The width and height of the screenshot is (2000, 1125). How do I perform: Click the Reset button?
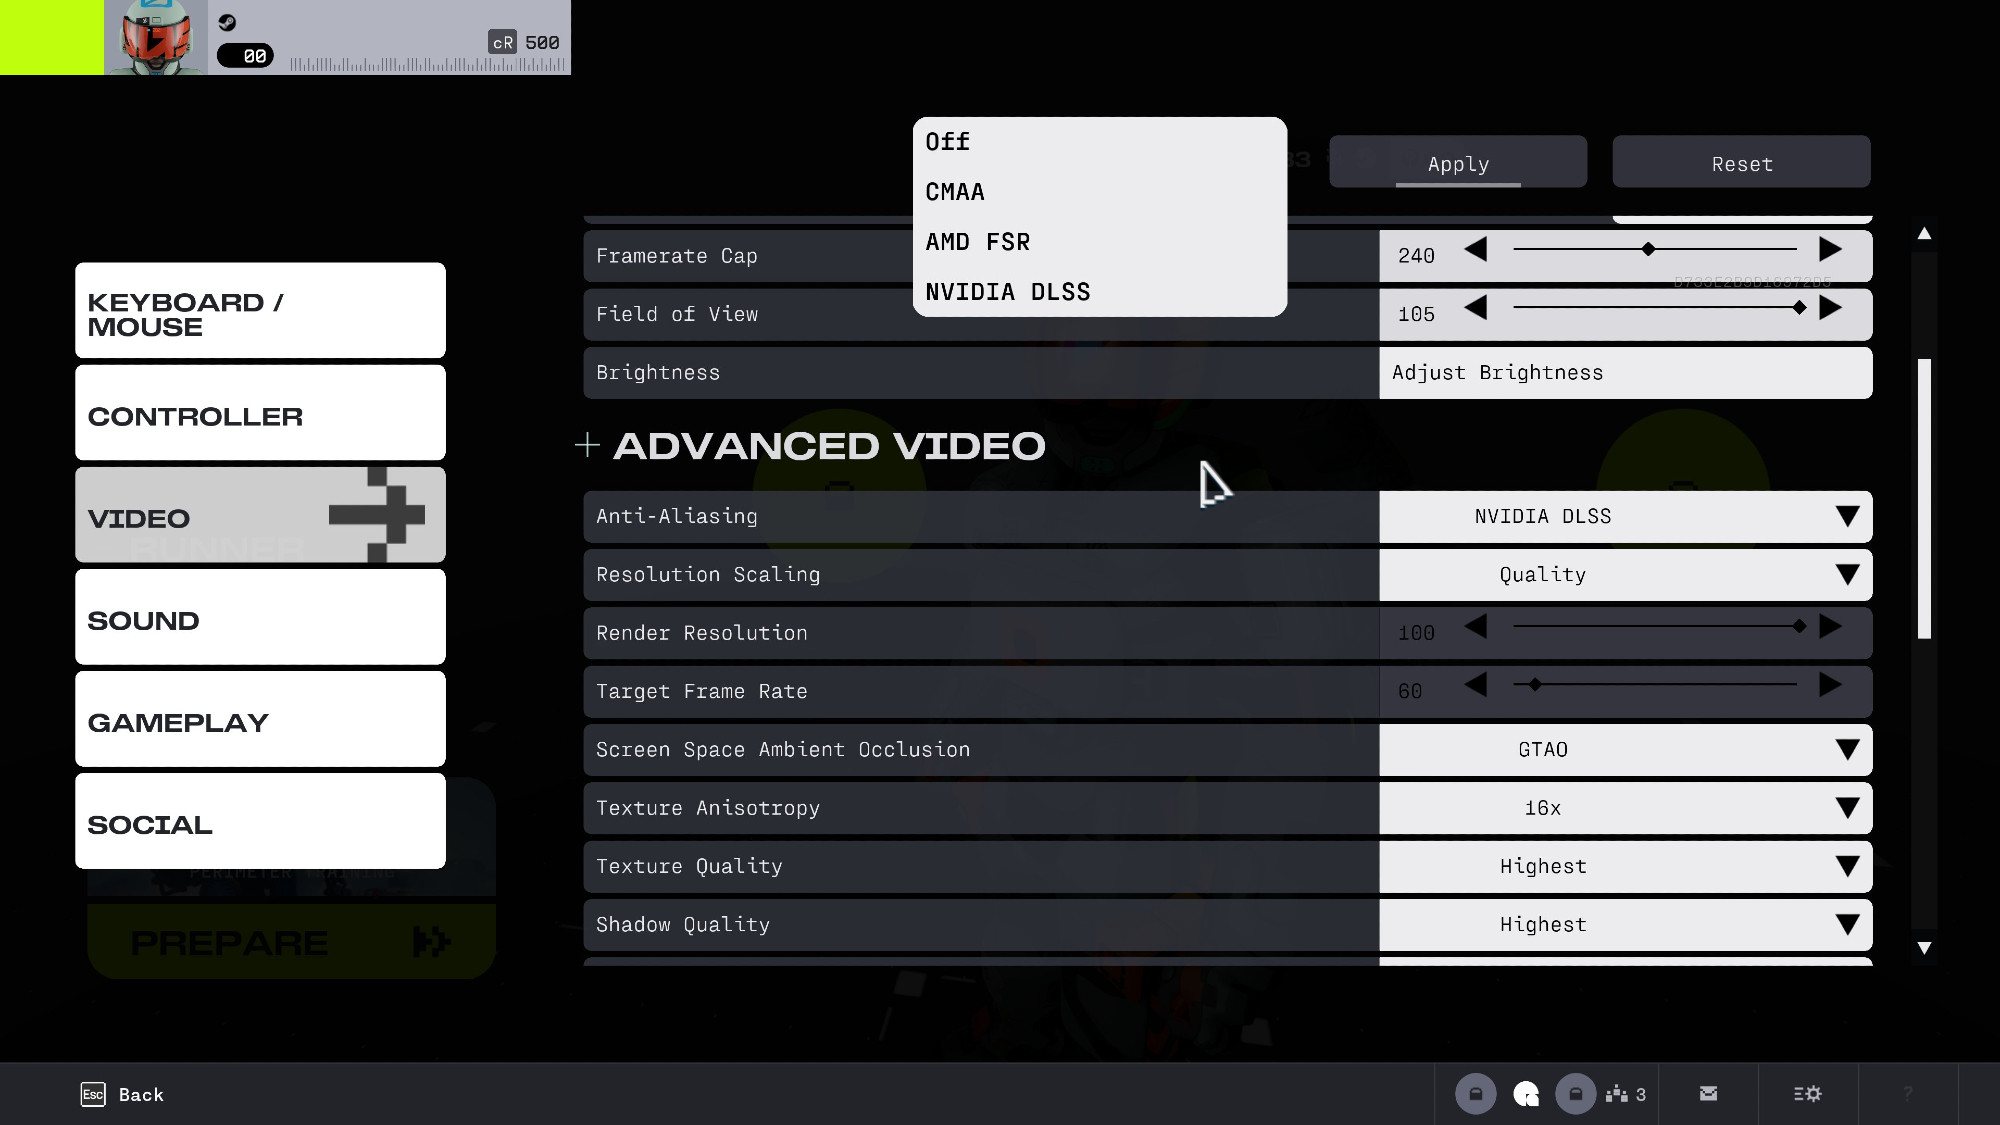click(1741, 162)
